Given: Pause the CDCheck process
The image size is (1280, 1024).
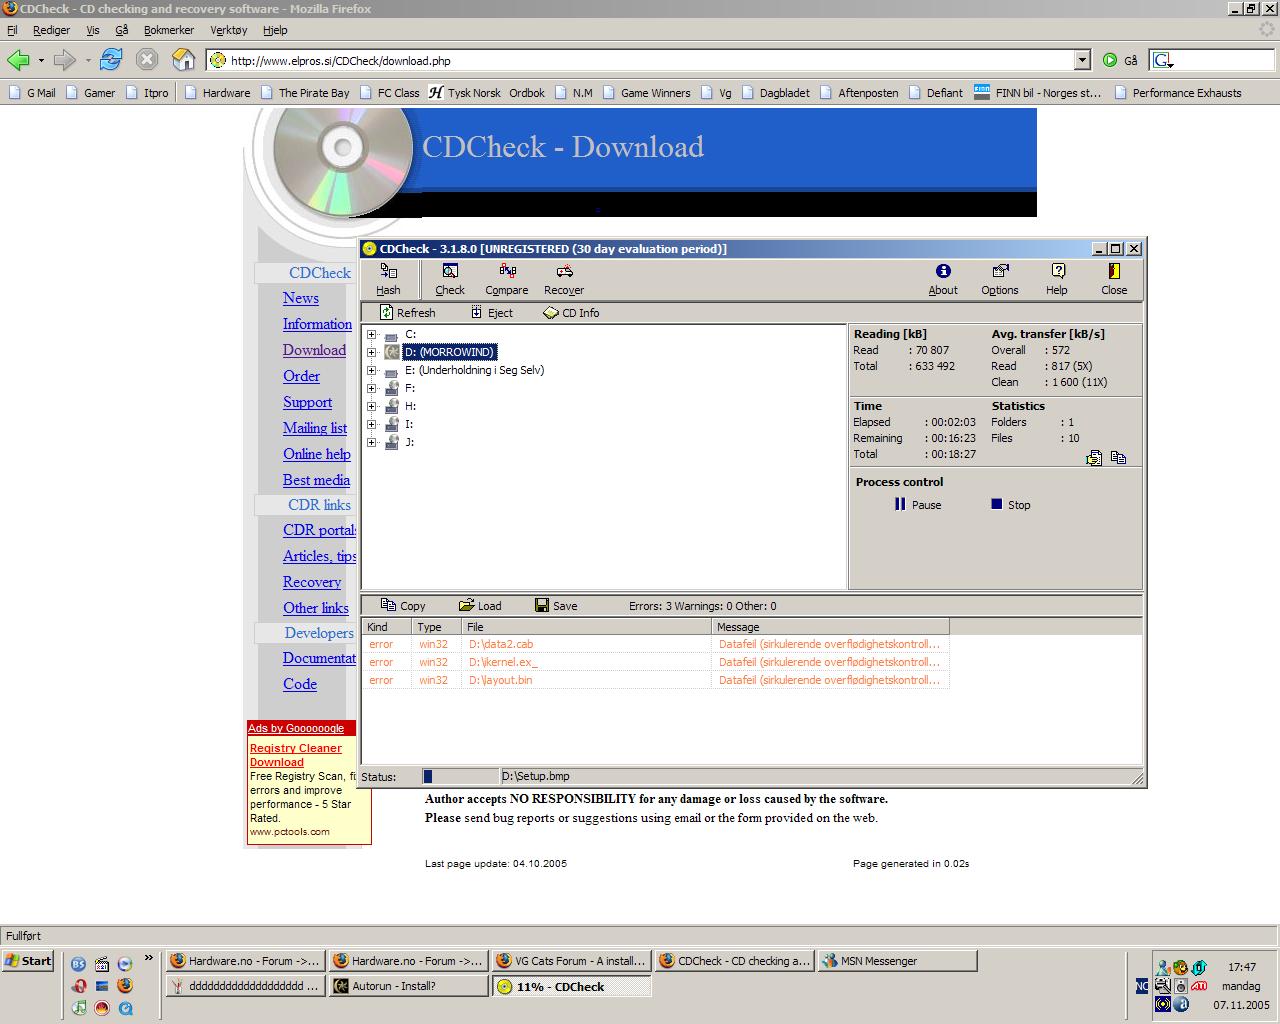Looking at the screenshot, I should tap(918, 505).
